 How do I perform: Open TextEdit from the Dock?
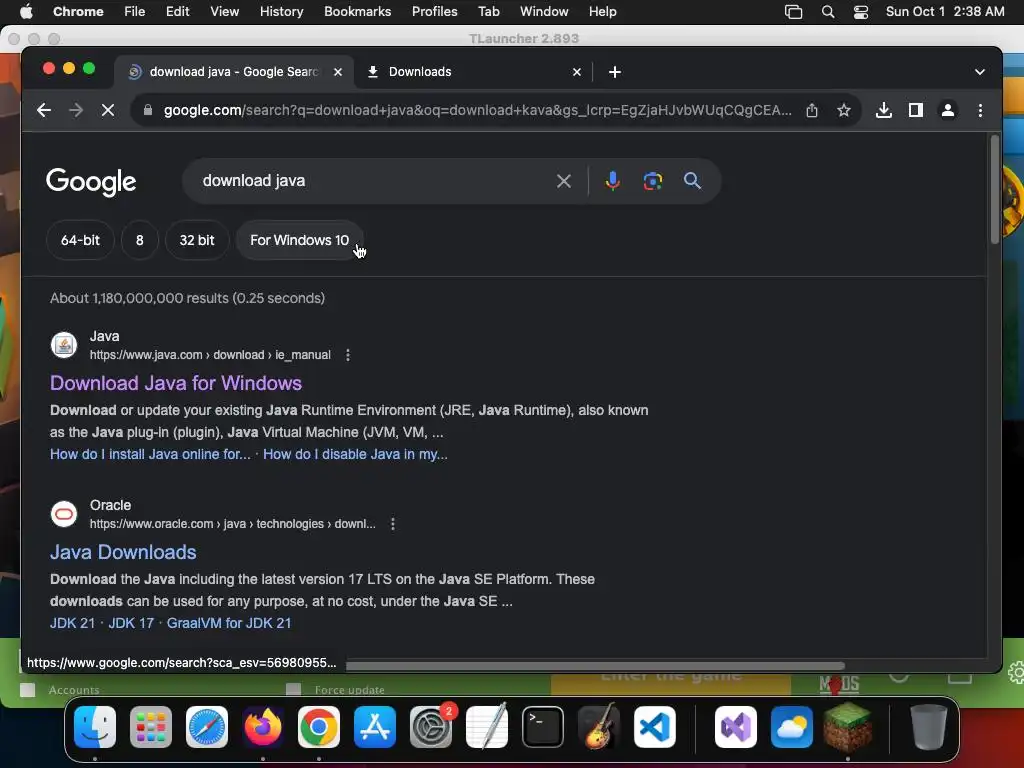[x=487, y=727]
